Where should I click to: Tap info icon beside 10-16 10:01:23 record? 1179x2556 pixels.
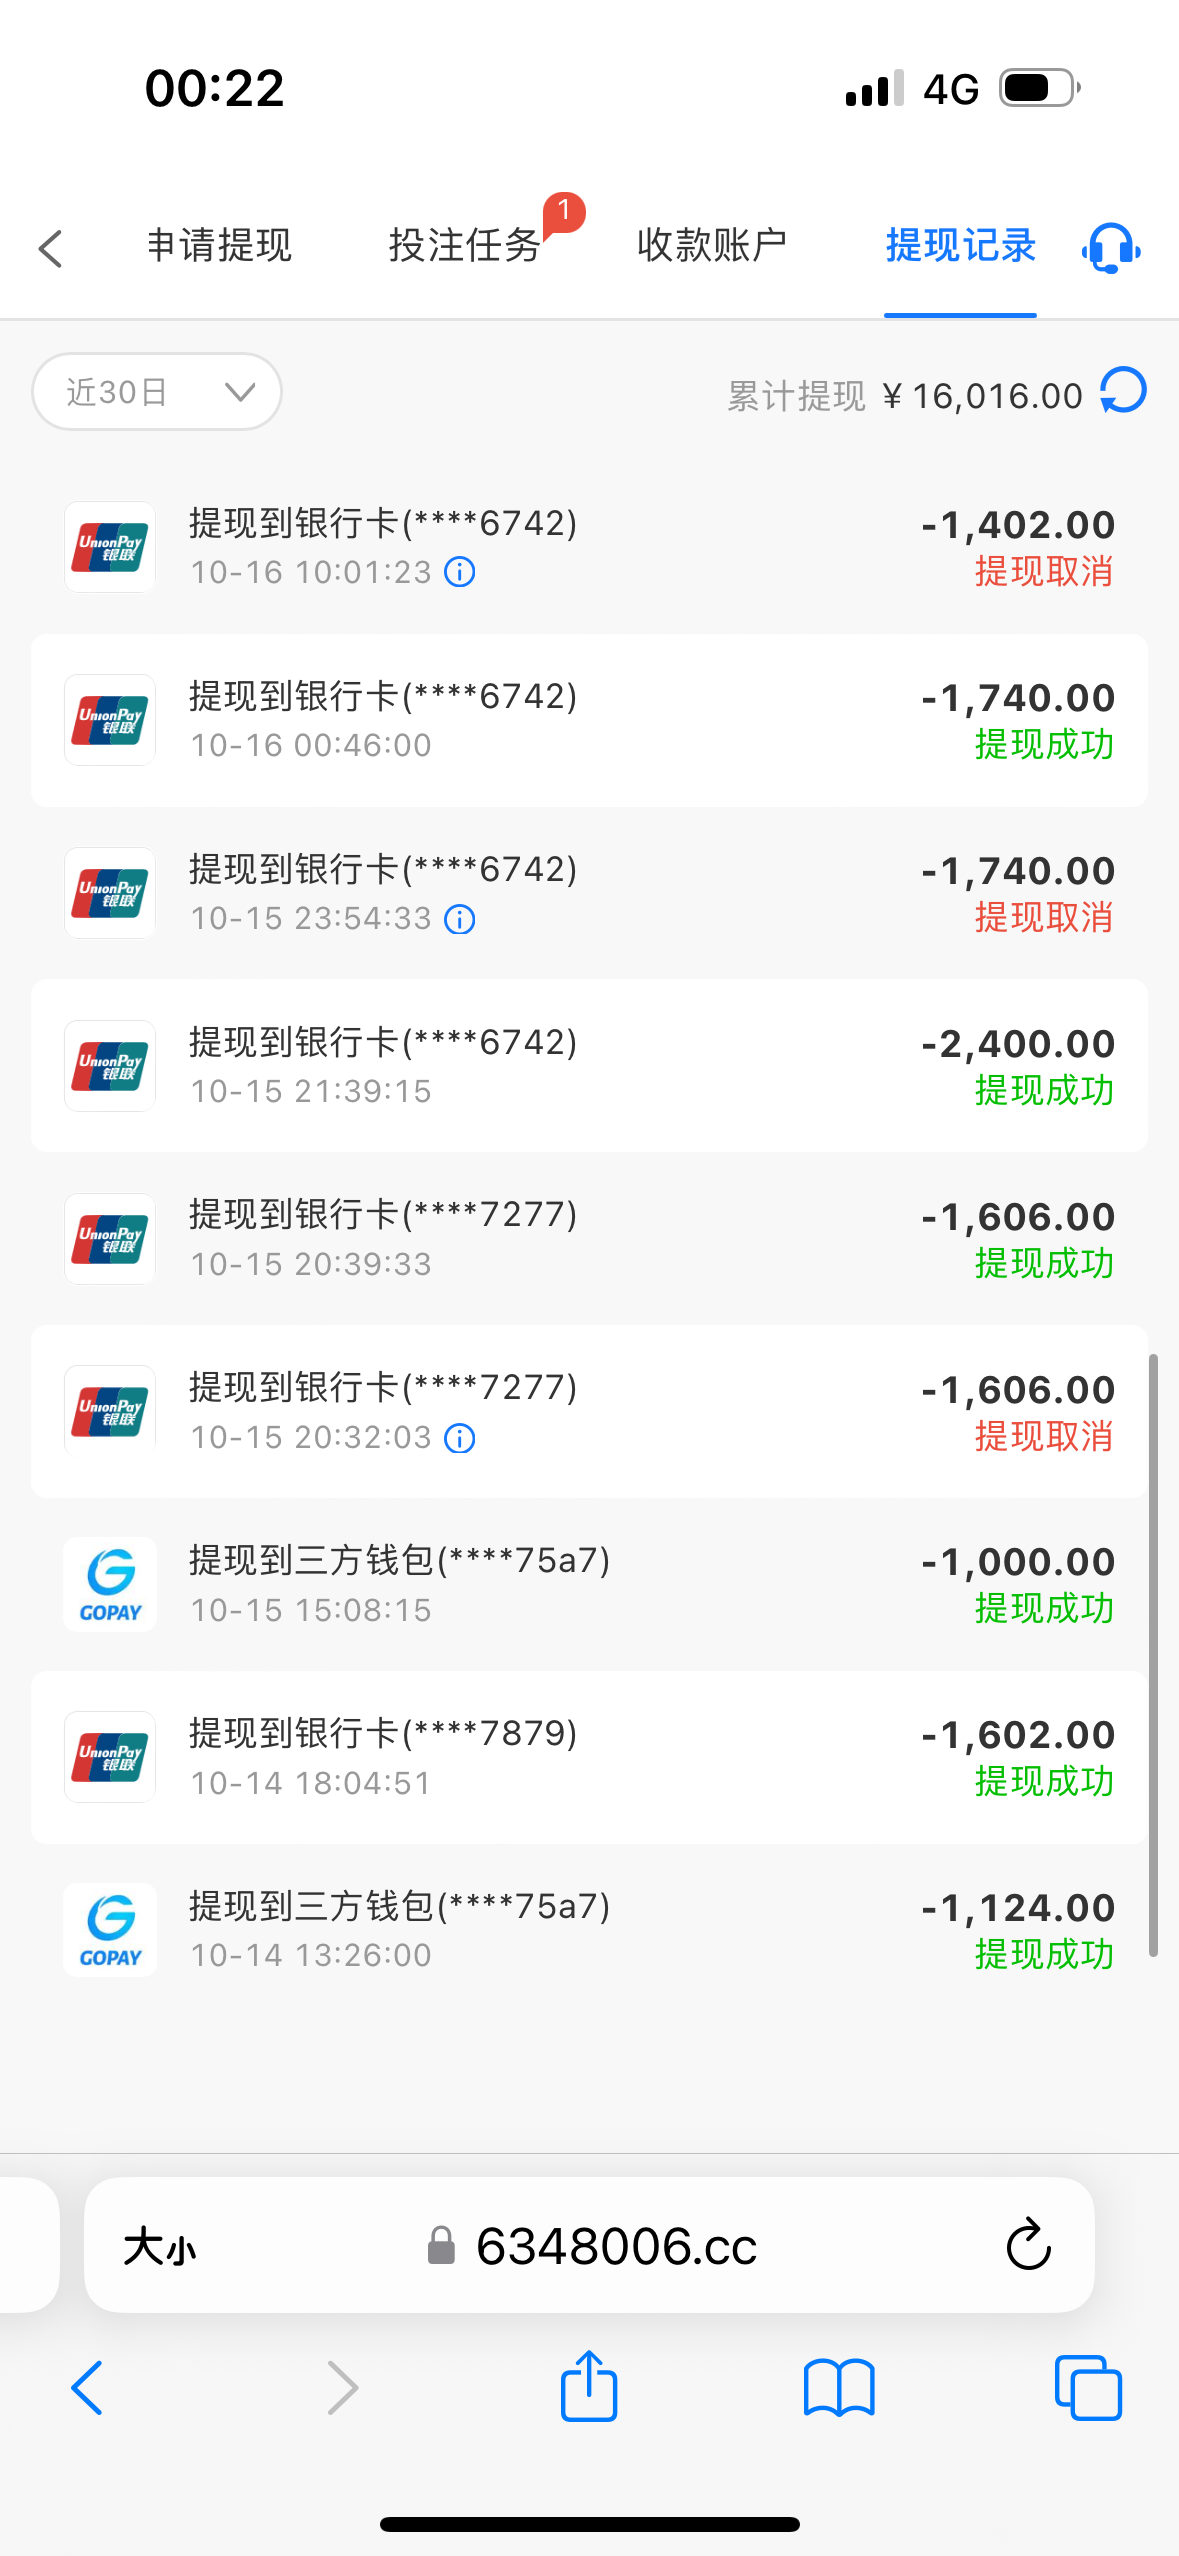click(x=460, y=573)
